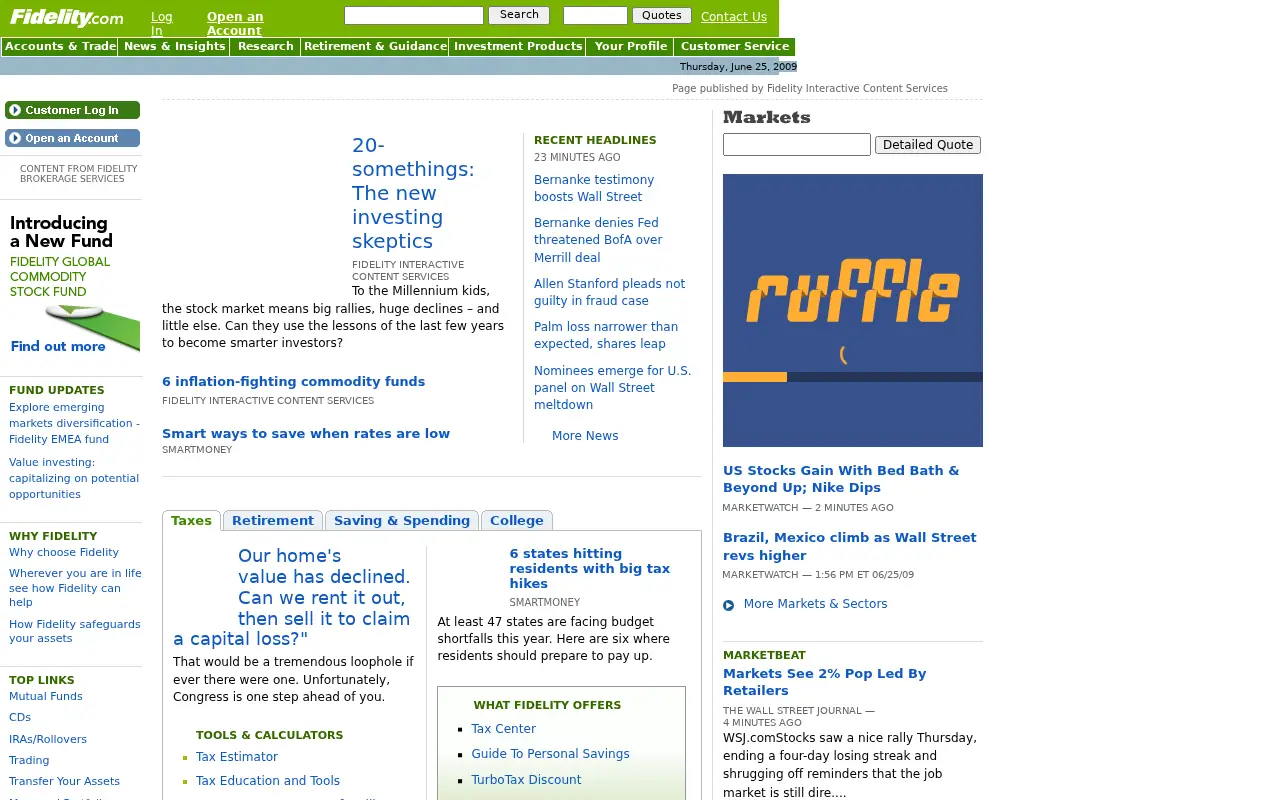This screenshot has width=1280, height=800.
Task: Open Allen Stanford pleads not guilty headline
Action: (x=609, y=292)
